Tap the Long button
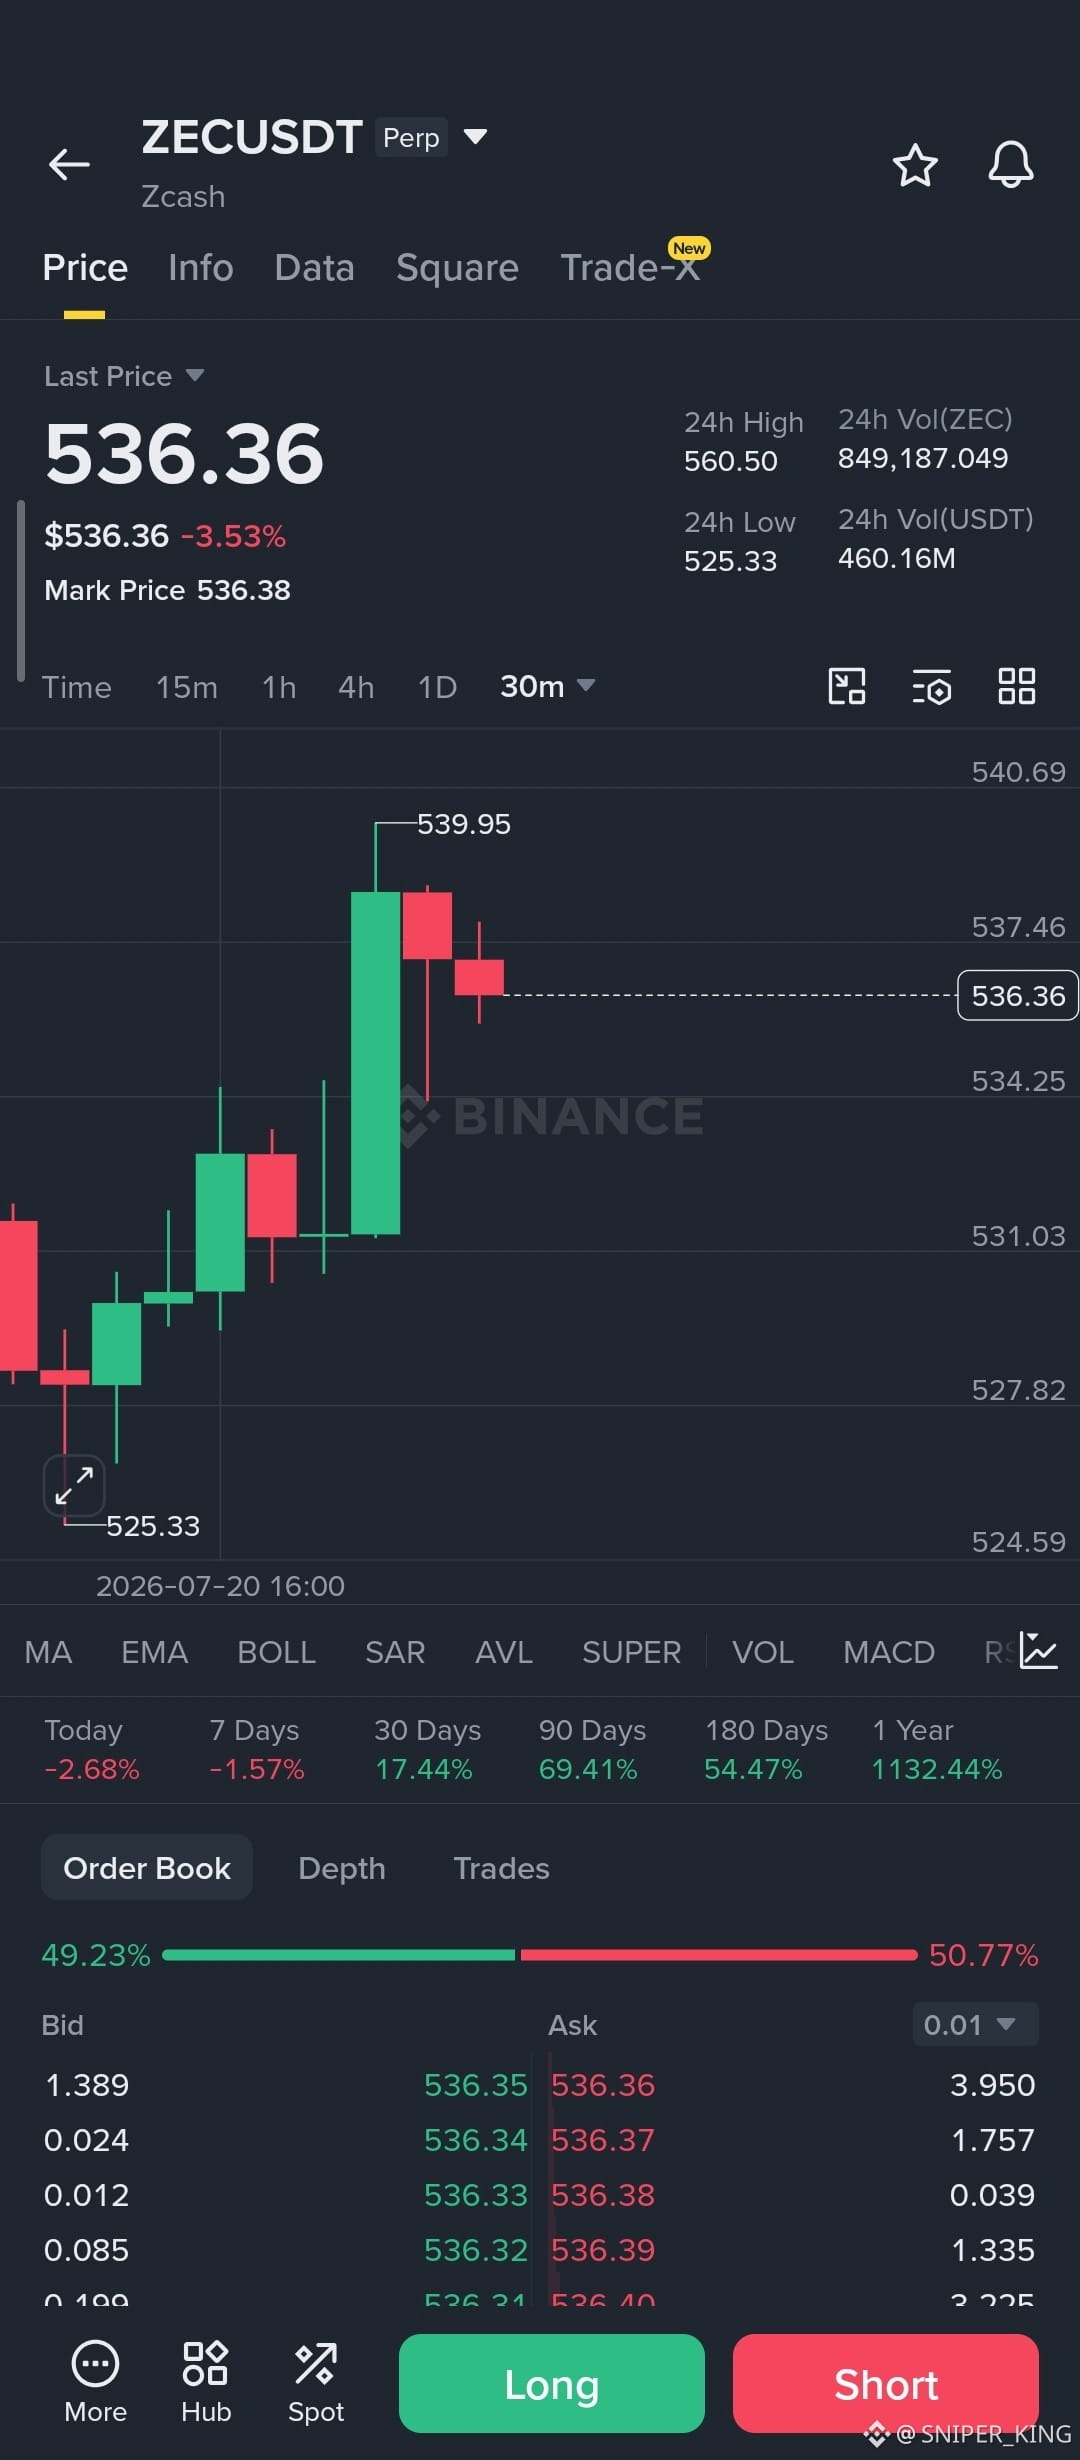This screenshot has width=1080, height=2460. tap(552, 2384)
